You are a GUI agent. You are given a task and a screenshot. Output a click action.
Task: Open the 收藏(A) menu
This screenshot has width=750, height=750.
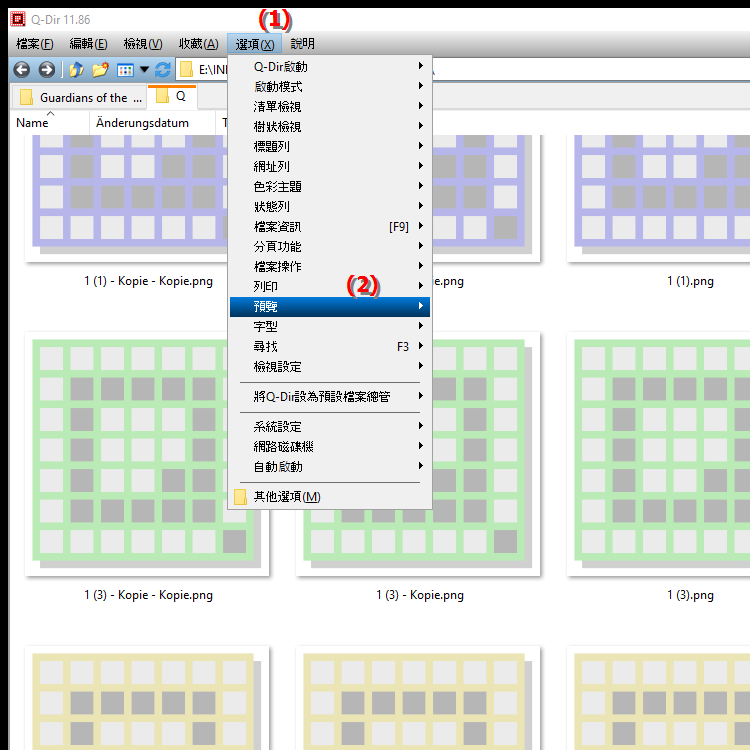coord(199,44)
